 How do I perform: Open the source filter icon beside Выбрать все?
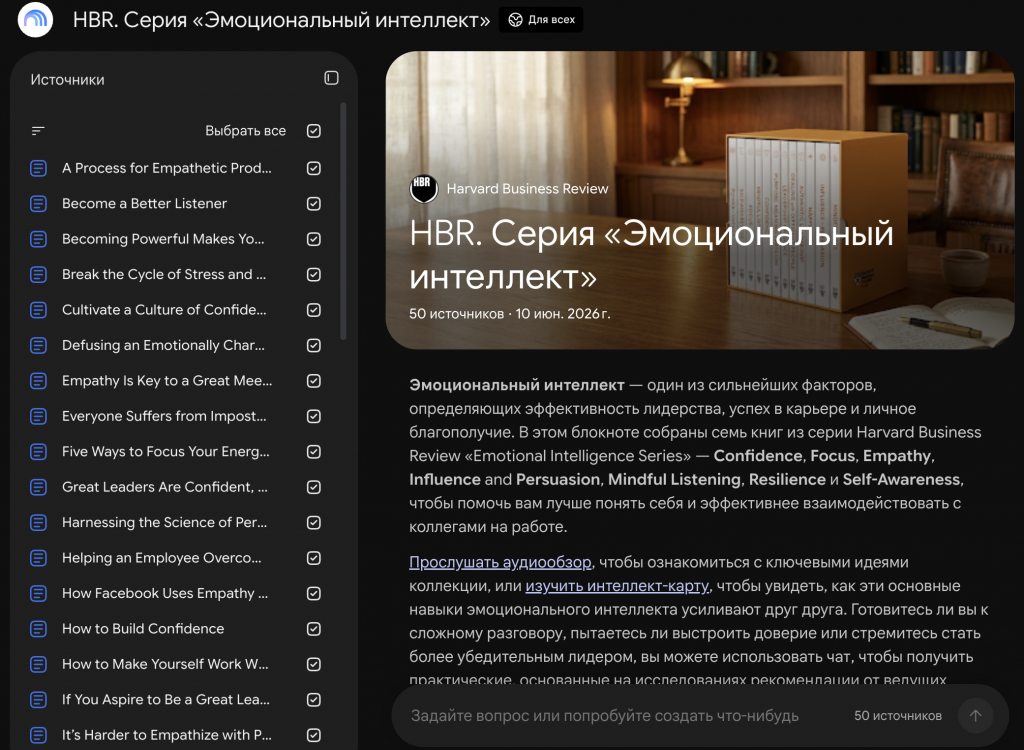click(x=38, y=131)
